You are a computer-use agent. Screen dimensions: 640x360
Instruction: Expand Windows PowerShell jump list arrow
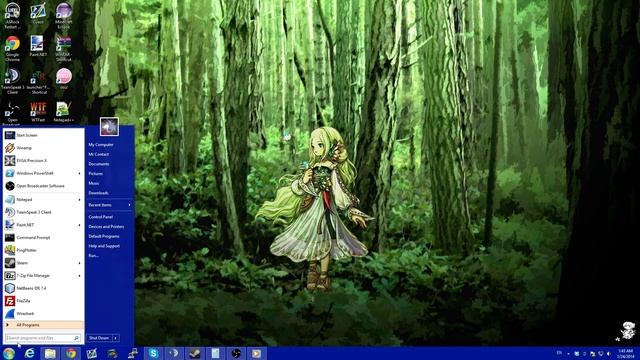pyautogui.click(x=79, y=173)
